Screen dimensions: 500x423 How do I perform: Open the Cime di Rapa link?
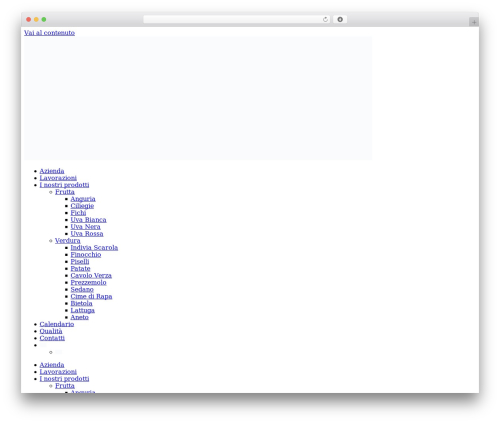pos(91,297)
